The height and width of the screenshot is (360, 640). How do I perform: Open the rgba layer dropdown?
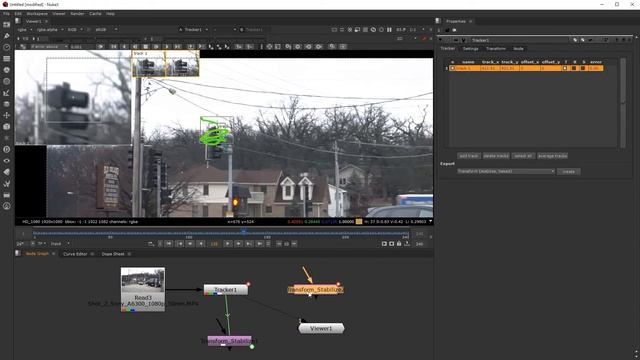point(25,30)
